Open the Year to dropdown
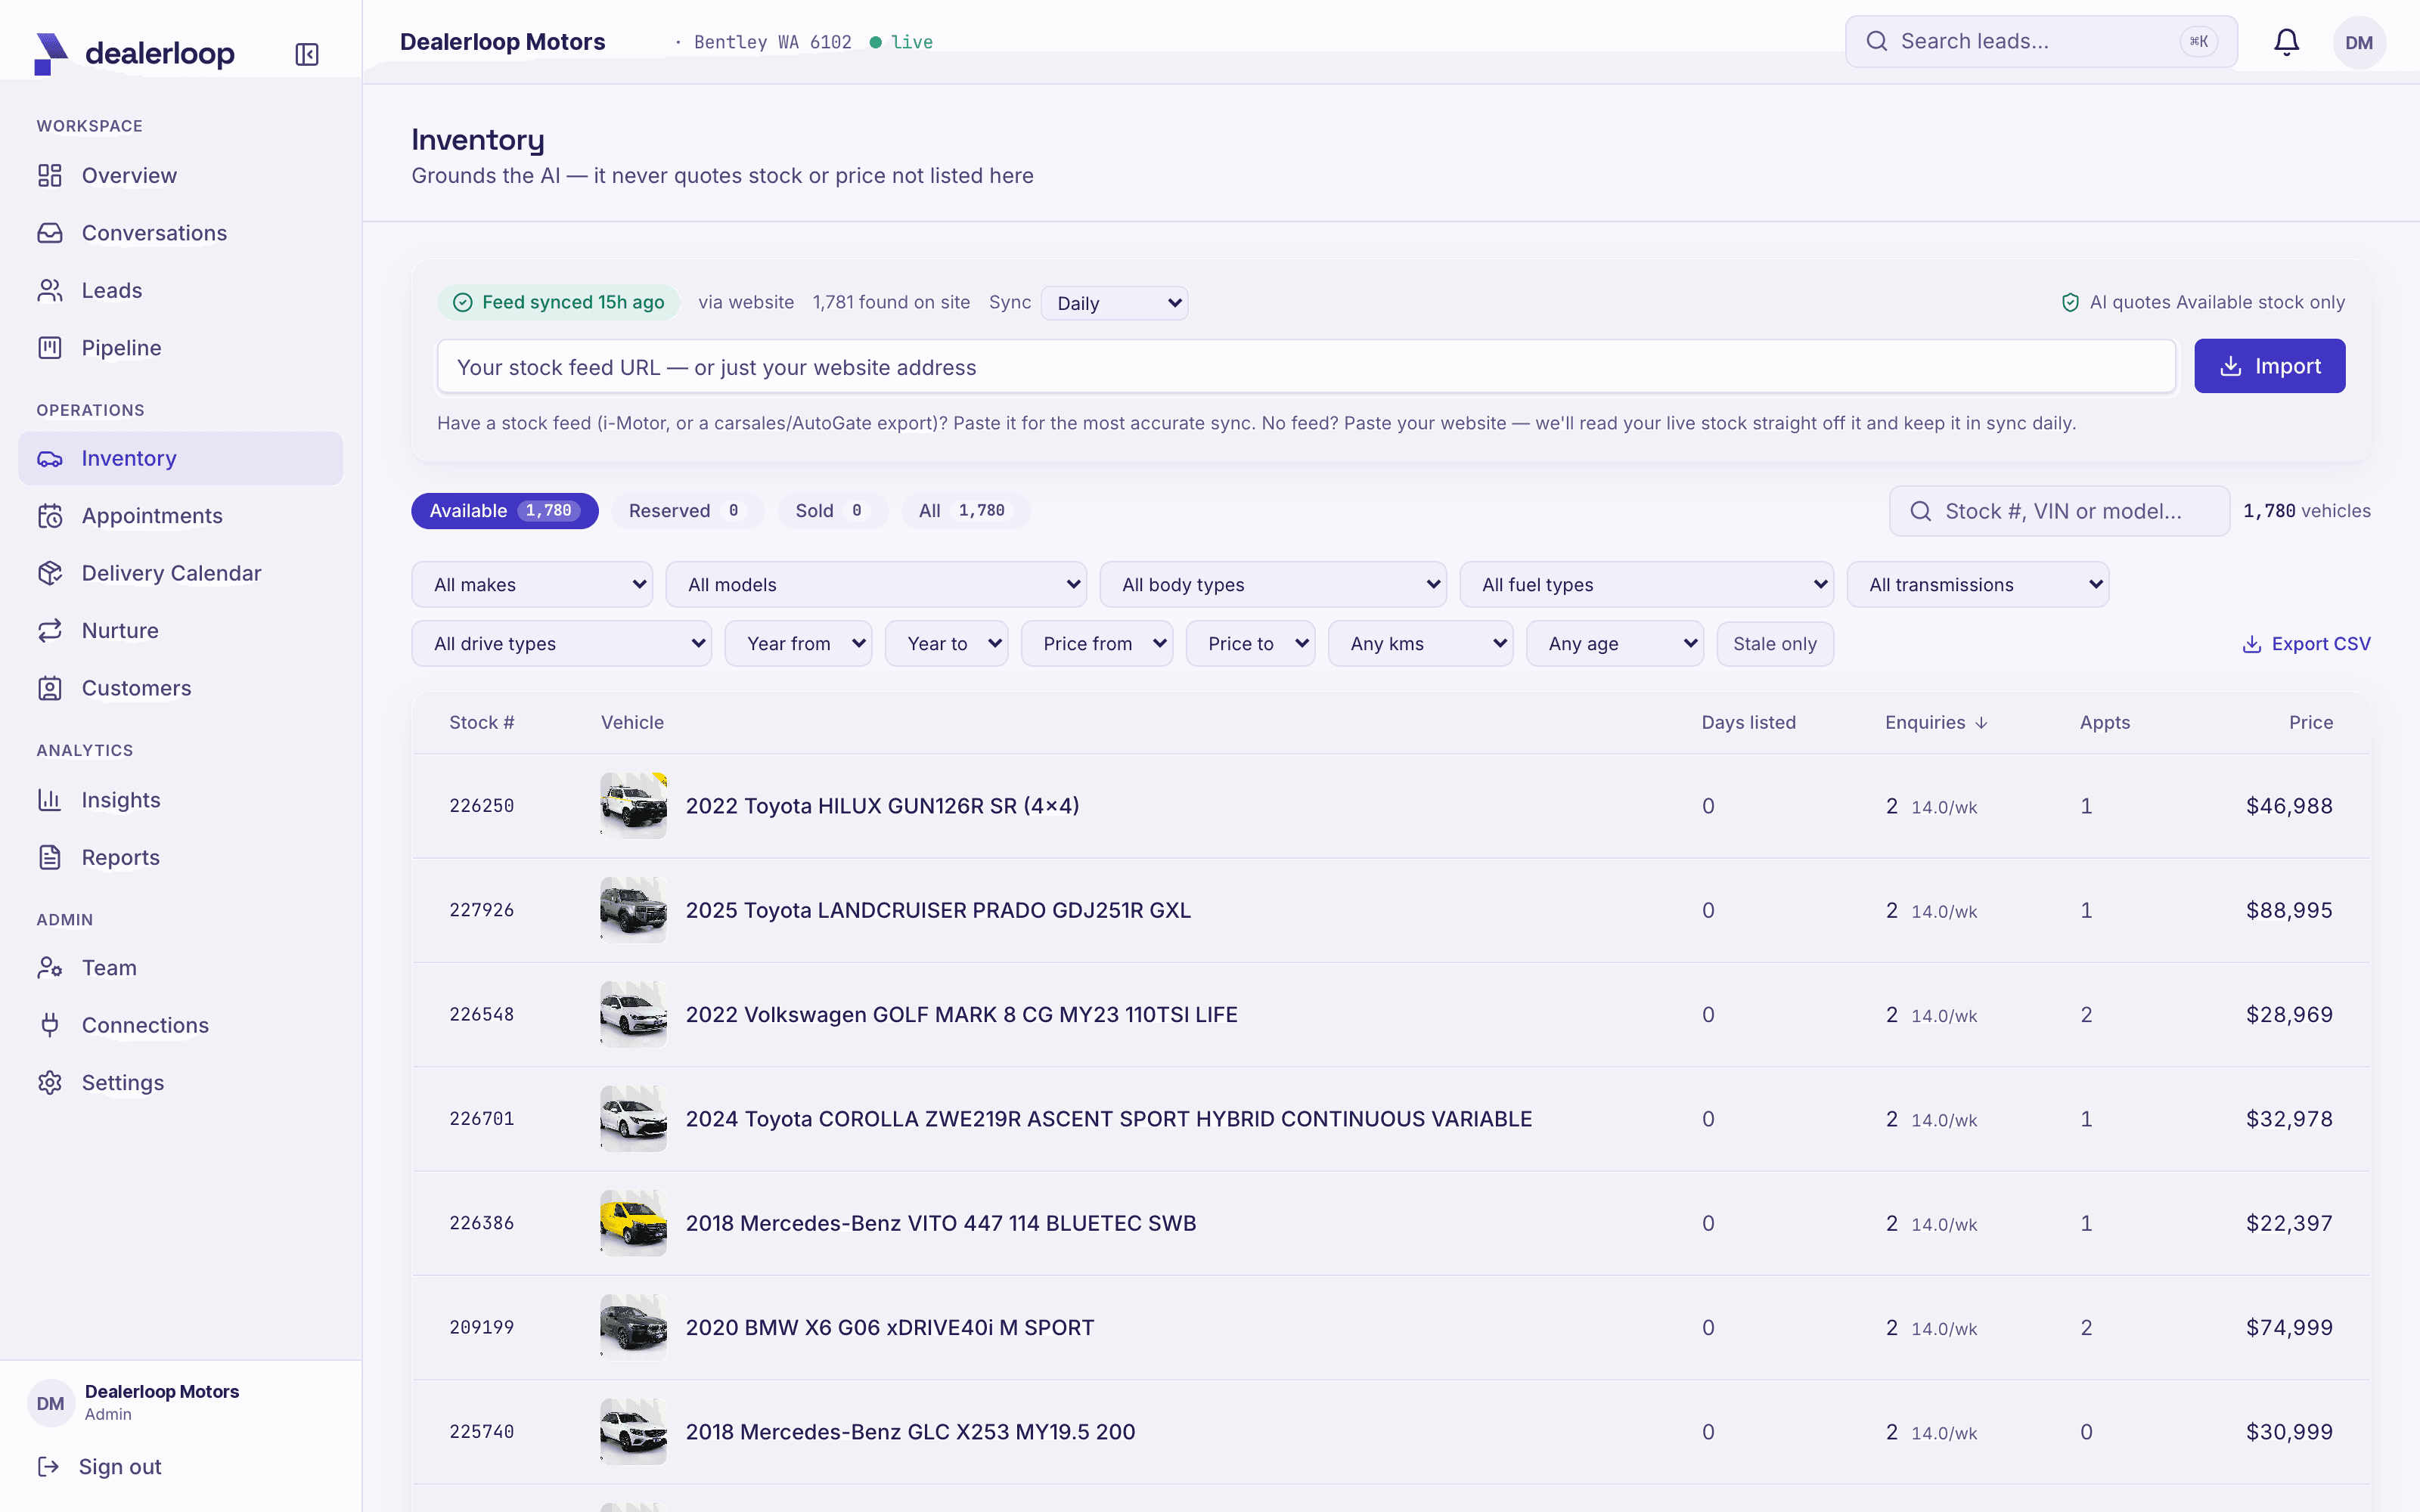Viewport: 2420px width, 1512px height. pyautogui.click(x=946, y=644)
